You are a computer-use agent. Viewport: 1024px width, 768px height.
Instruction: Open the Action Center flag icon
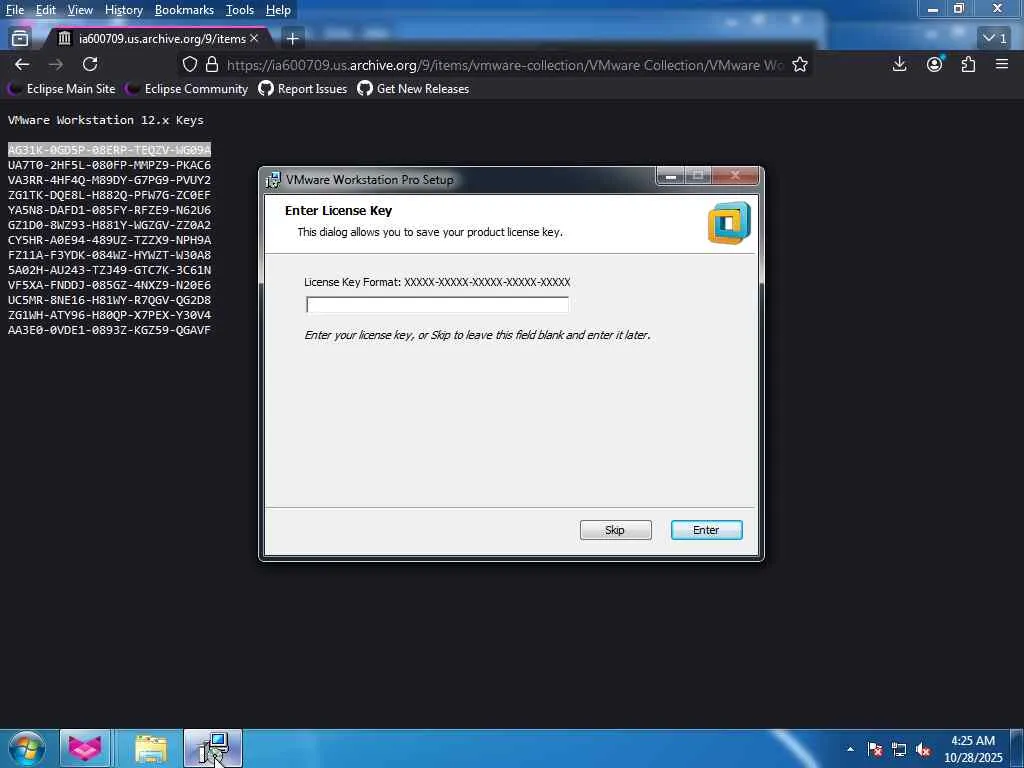(x=875, y=749)
